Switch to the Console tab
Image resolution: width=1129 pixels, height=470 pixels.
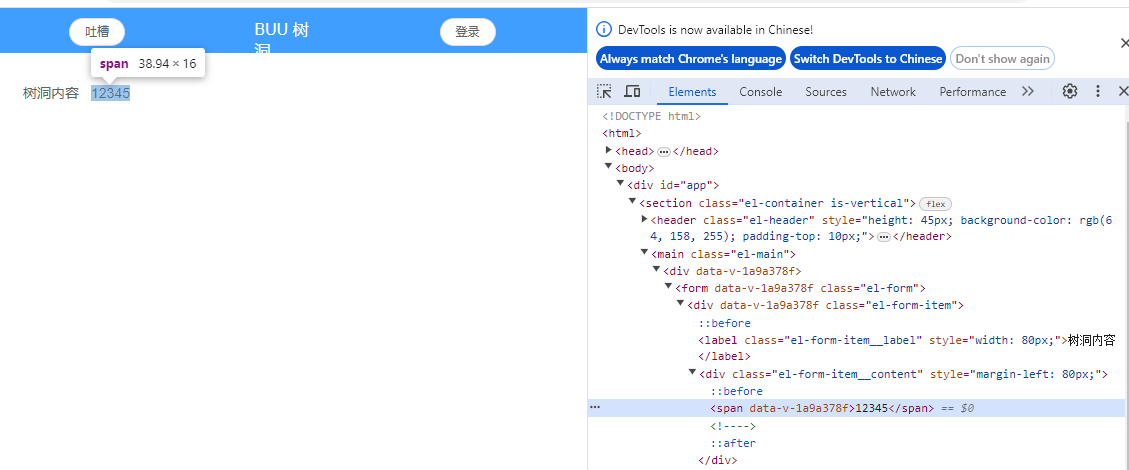(760, 91)
